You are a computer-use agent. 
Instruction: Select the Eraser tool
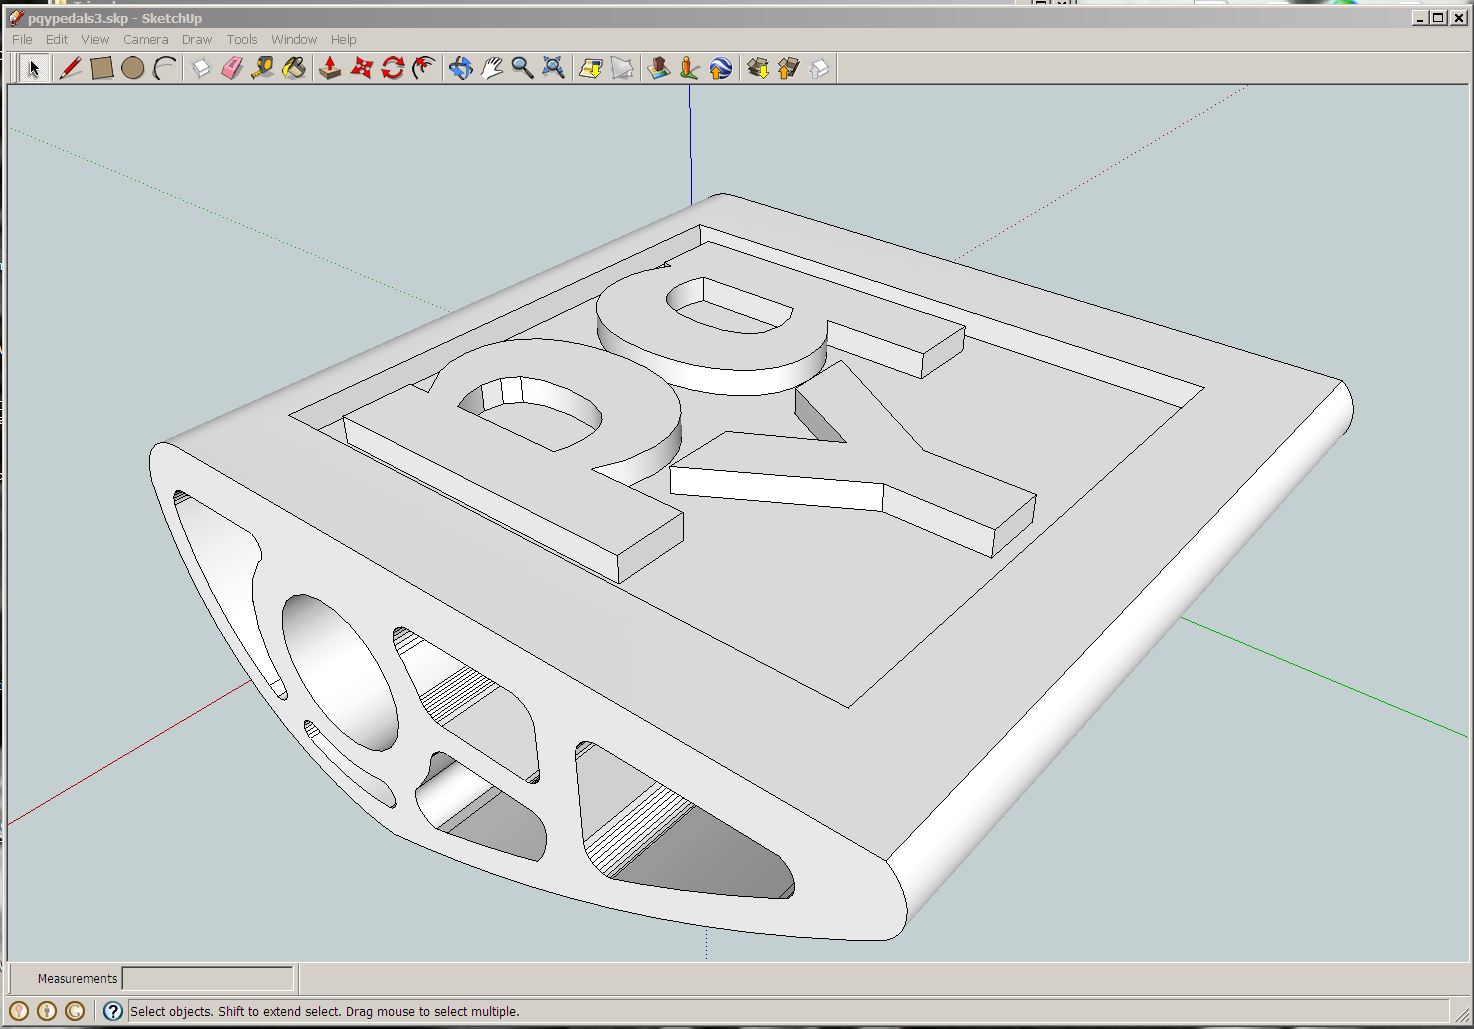(x=232, y=68)
